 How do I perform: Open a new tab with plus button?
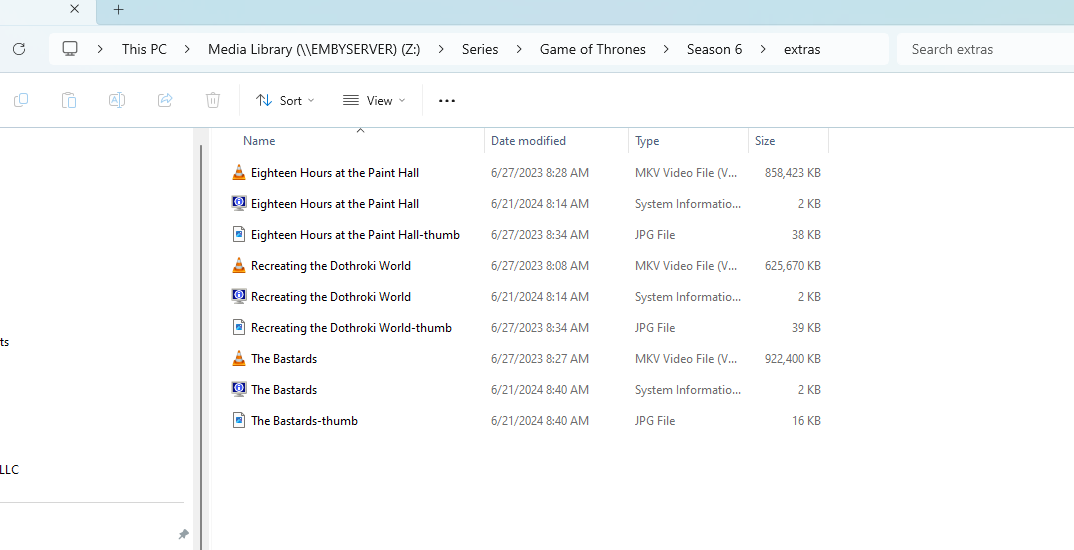pyautogui.click(x=118, y=10)
